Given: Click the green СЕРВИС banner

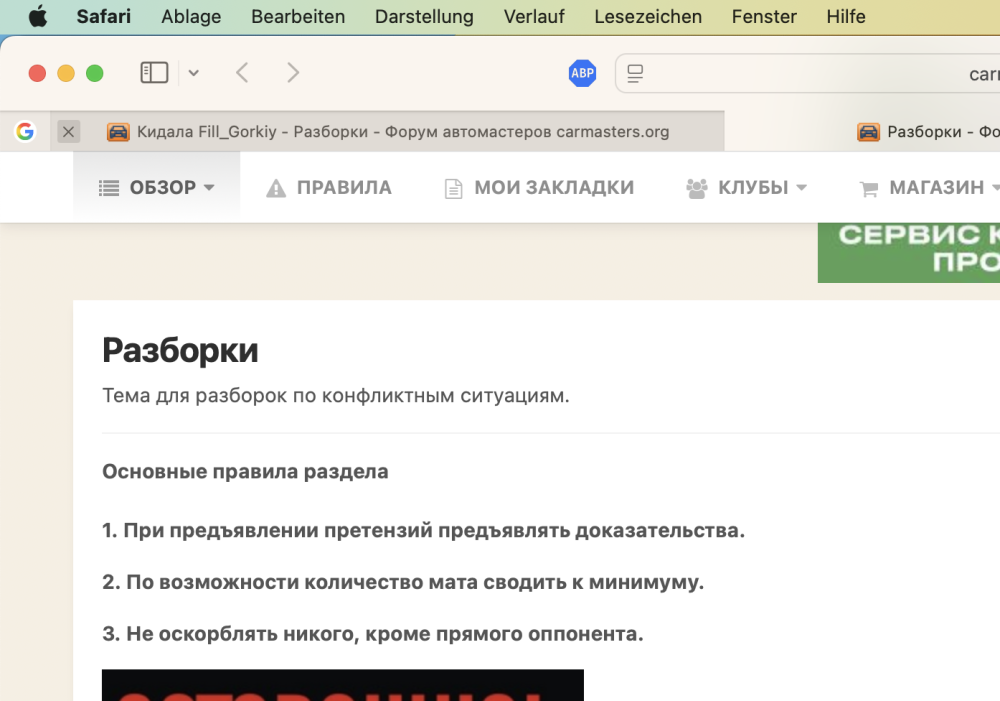Looking at the screenshot, I should [909, 253].
